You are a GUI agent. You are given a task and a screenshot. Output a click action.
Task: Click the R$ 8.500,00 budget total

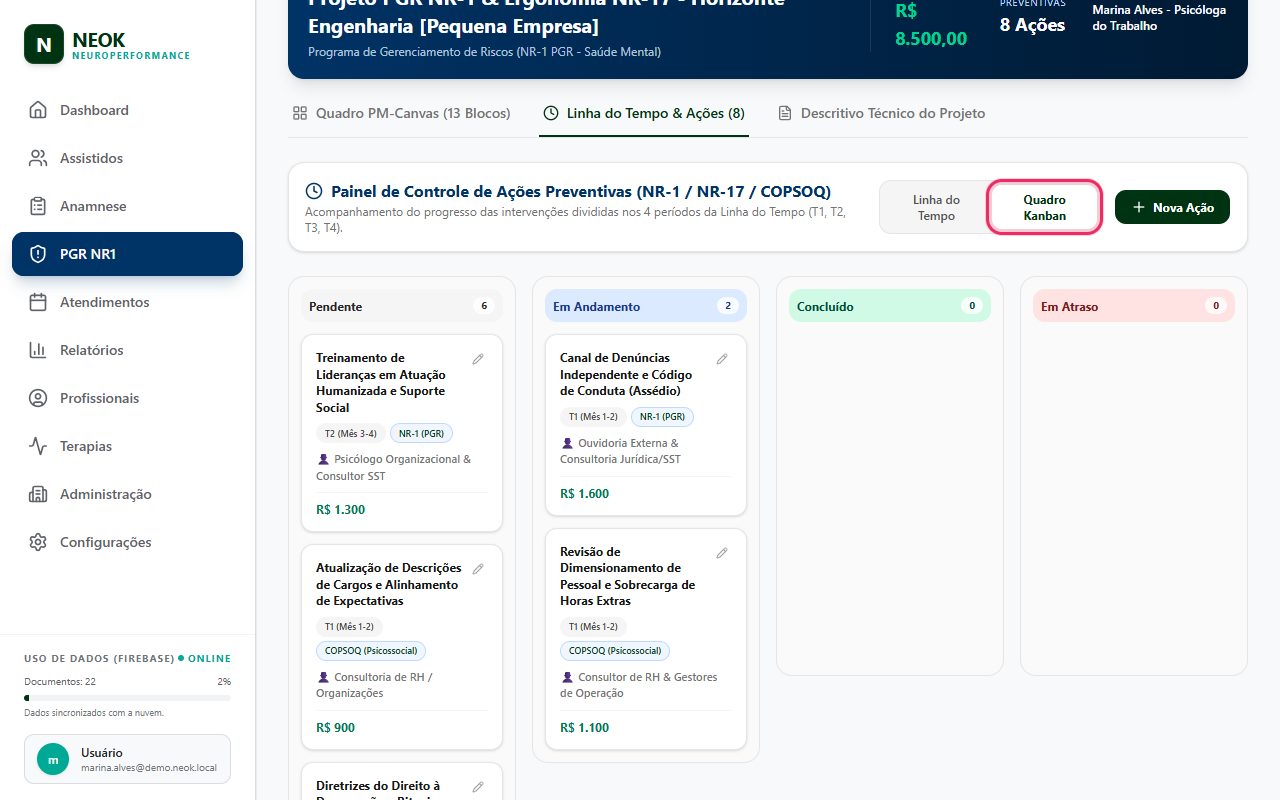click(x=931, y=25)
